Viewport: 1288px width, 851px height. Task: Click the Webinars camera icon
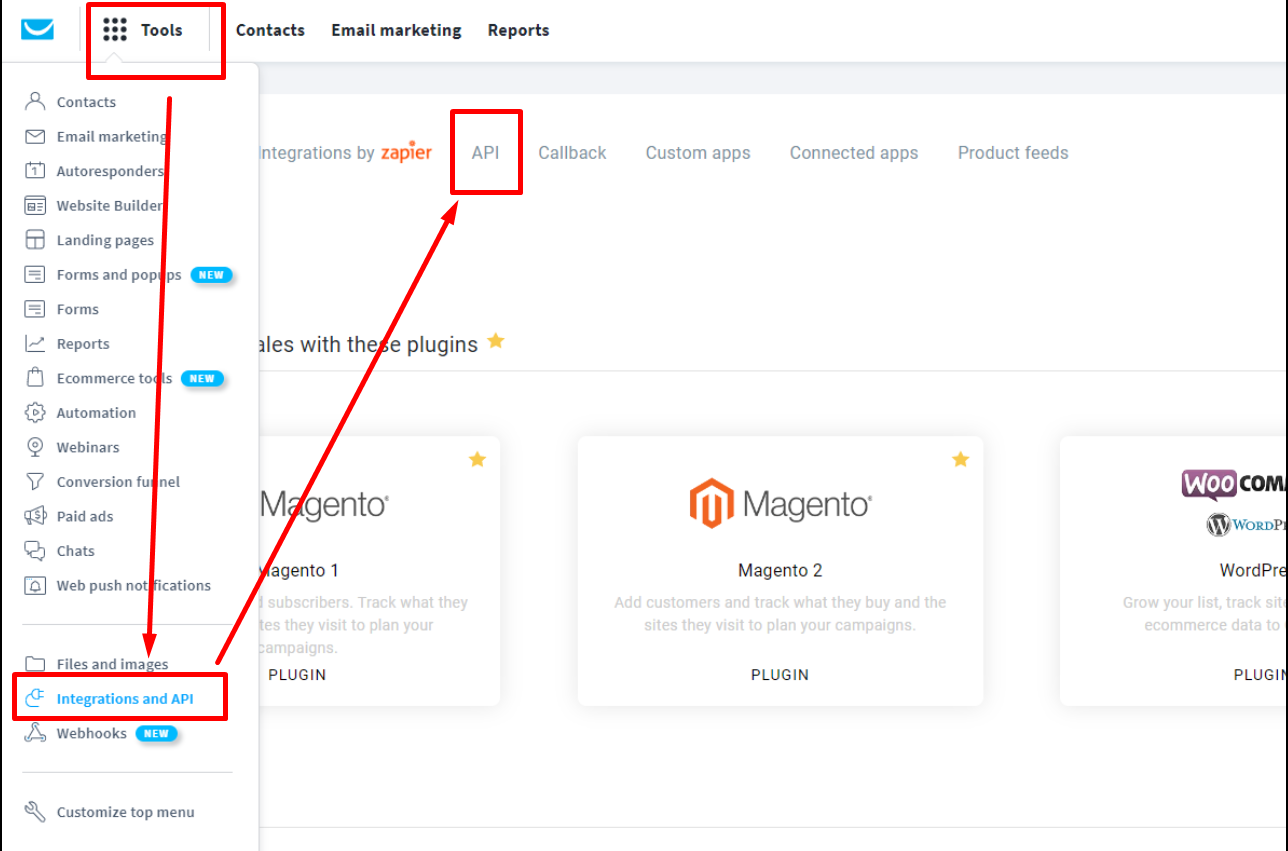coord(35,447)
